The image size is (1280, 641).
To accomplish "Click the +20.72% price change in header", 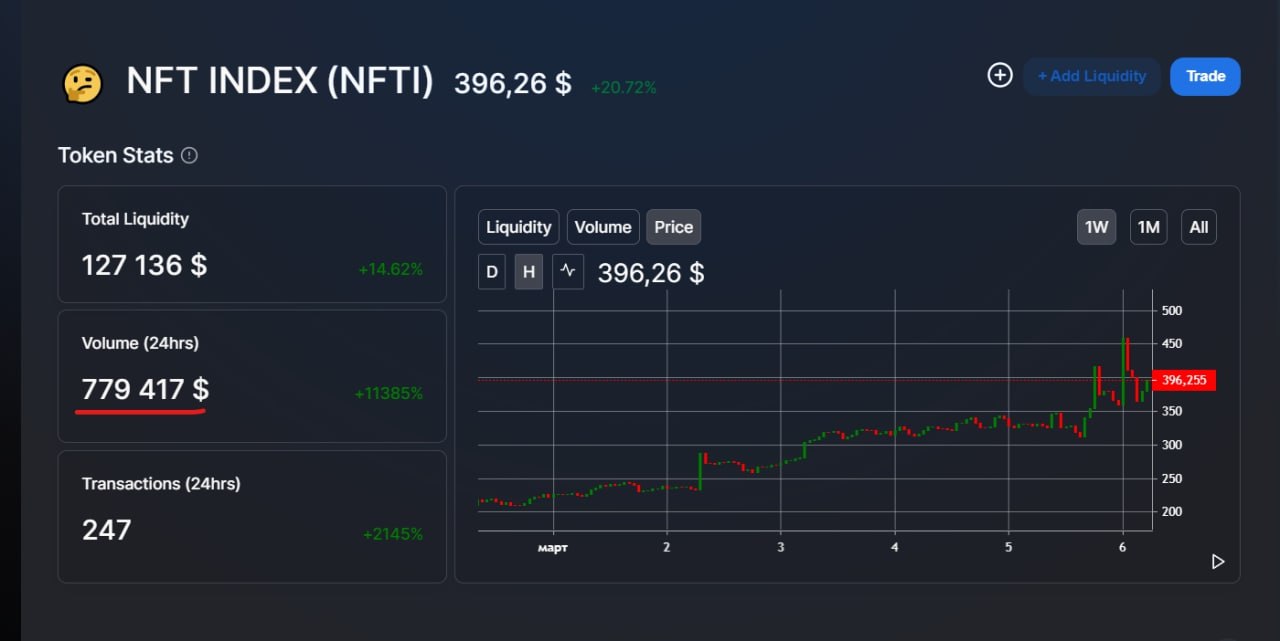I will point(623,88).
